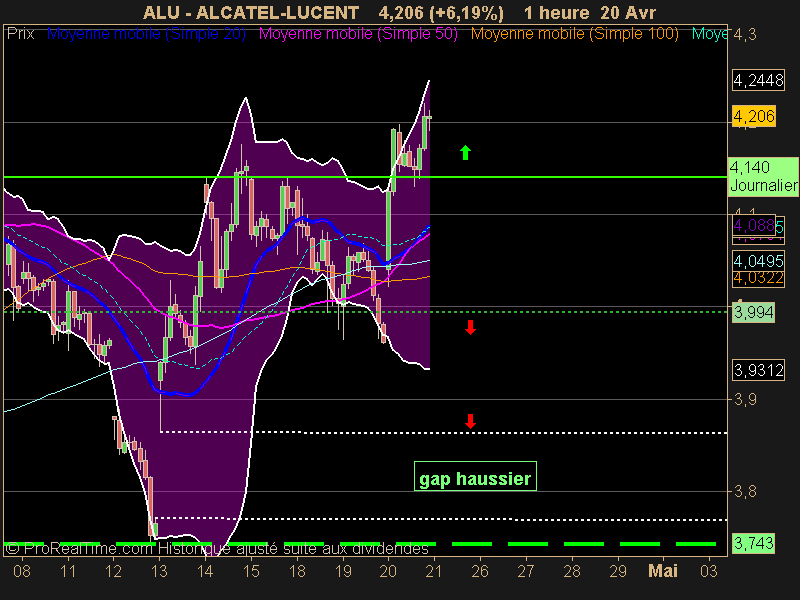This screenshot has width=800, height=600.
Task: Click the orange 4,0322 price tag
Action: click(758, 278)
